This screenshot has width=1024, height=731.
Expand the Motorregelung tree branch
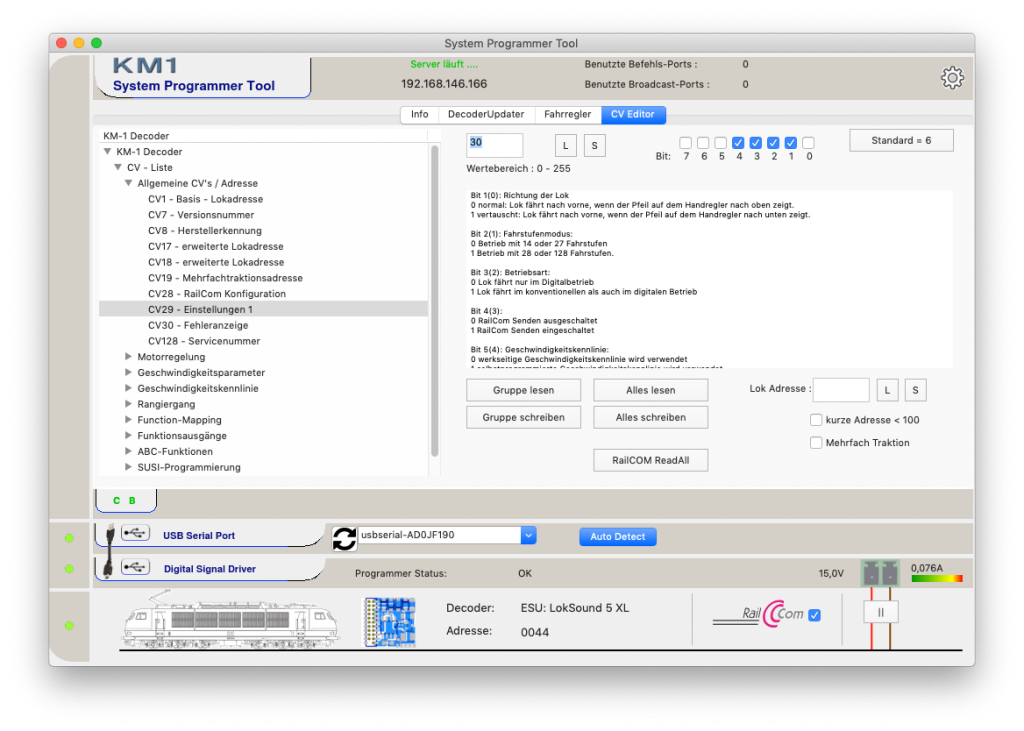tap(128, 356)
